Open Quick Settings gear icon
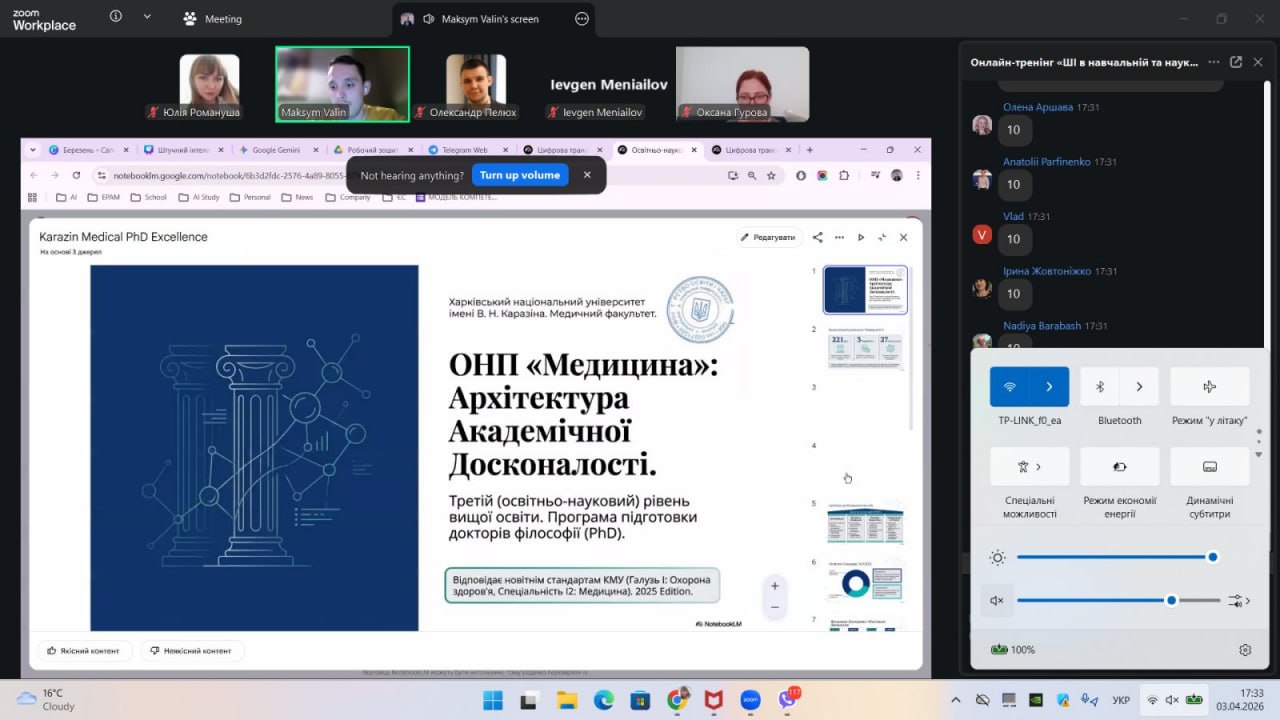The image size is (1280, 720). click(x=1245, y=650)
